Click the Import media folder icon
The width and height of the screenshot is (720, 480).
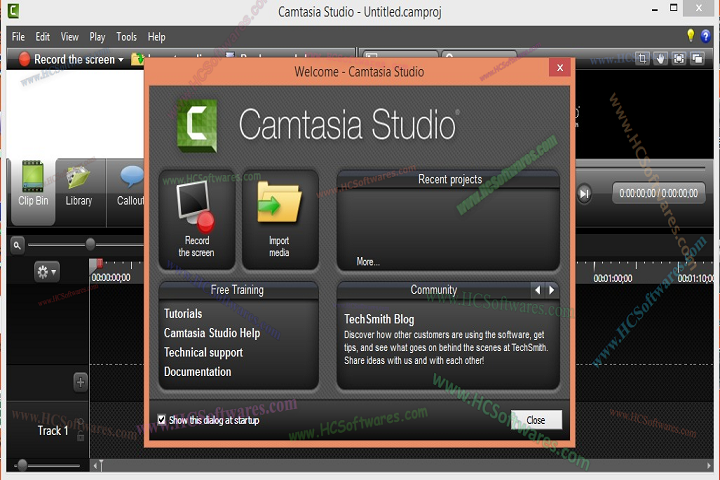tap(279, 205)
